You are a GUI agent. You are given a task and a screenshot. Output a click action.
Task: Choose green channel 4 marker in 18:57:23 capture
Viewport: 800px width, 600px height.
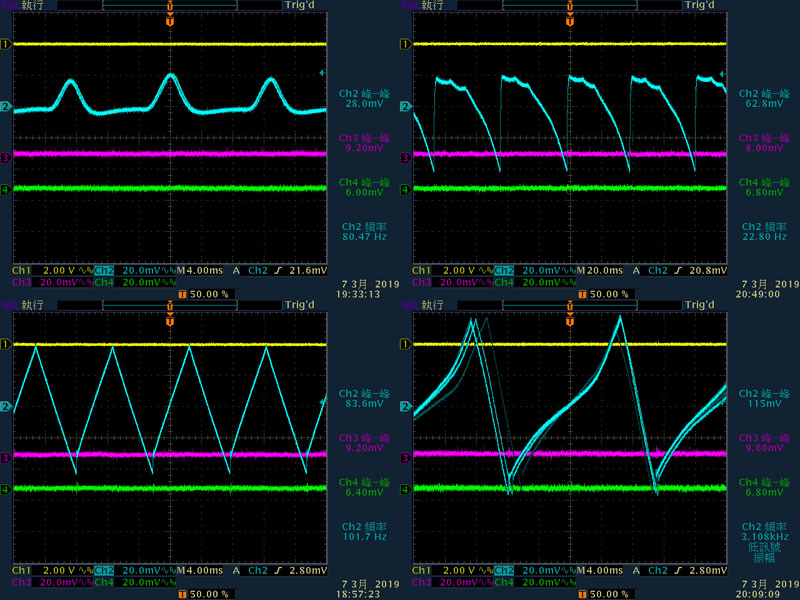pyautogui.click(x=6, y=490)
